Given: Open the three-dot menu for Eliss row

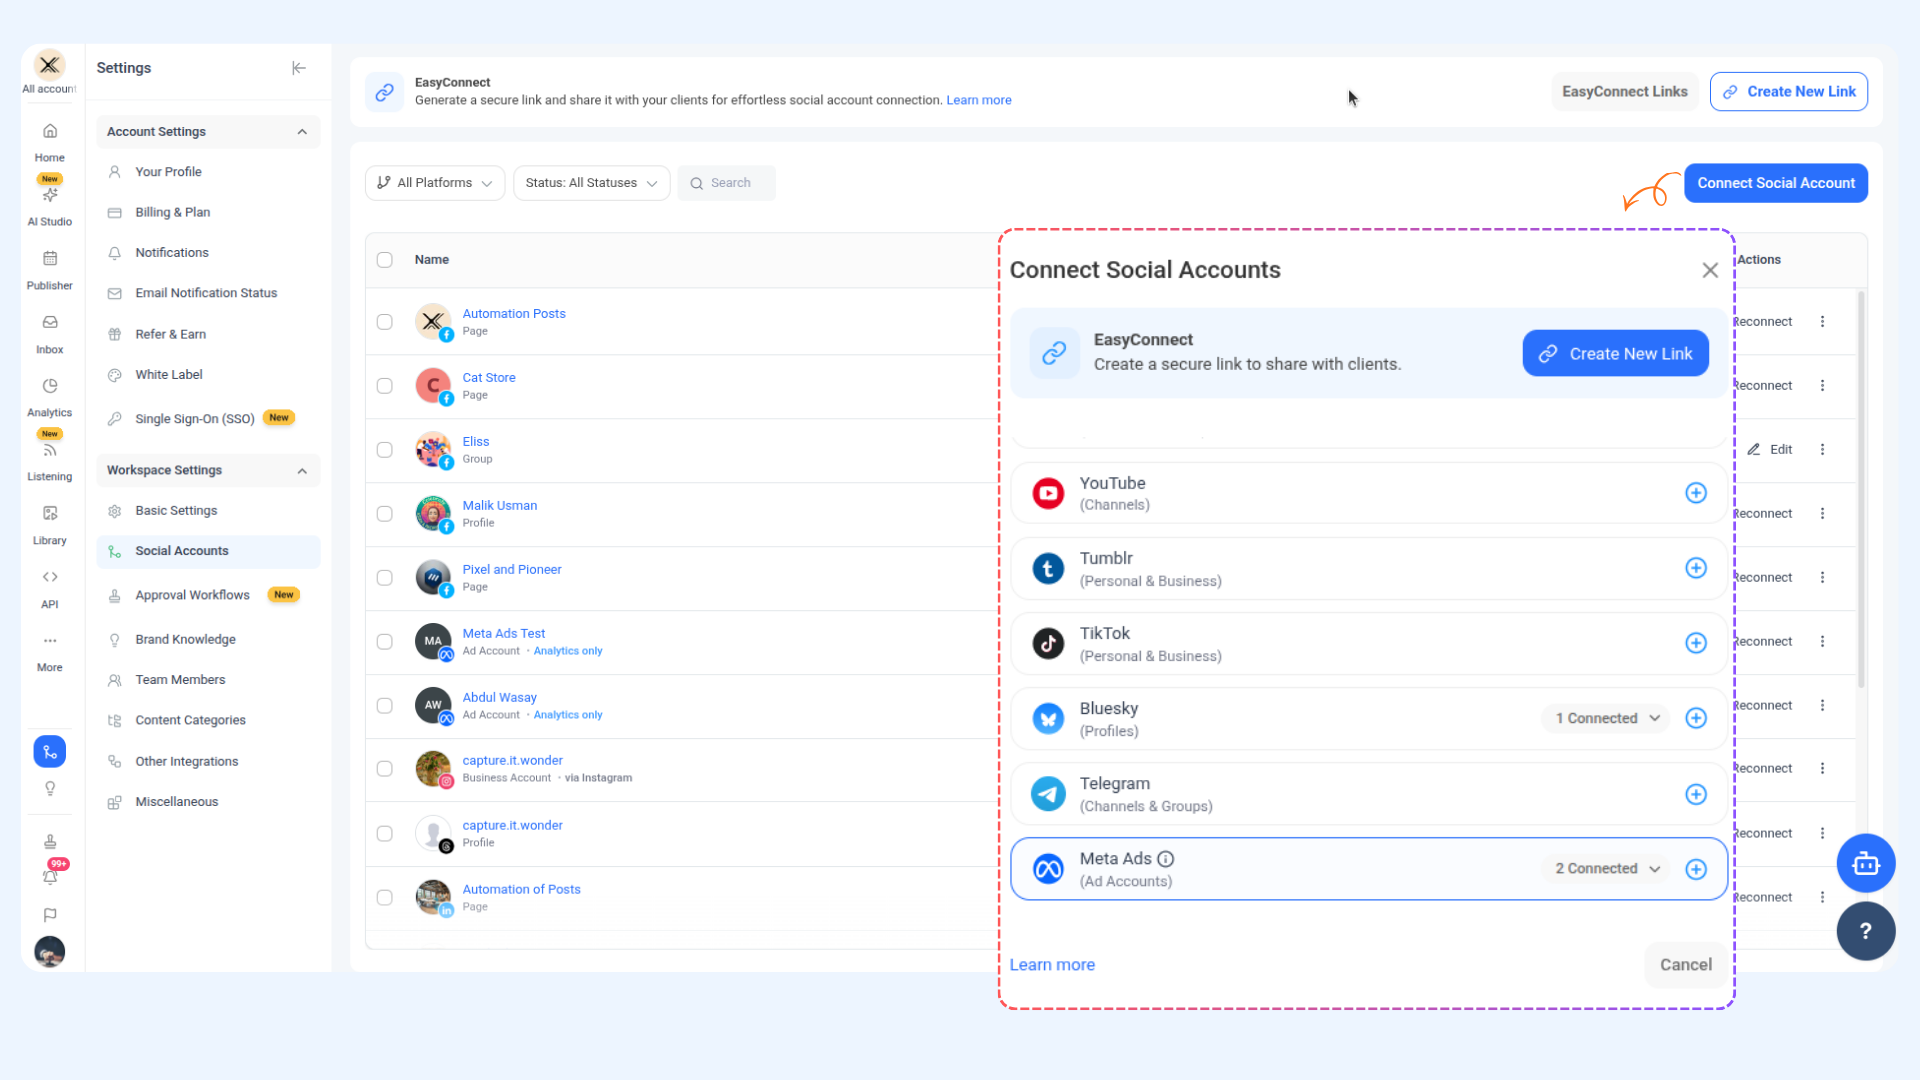Looking at the screenshot, I should [1823, 450].
